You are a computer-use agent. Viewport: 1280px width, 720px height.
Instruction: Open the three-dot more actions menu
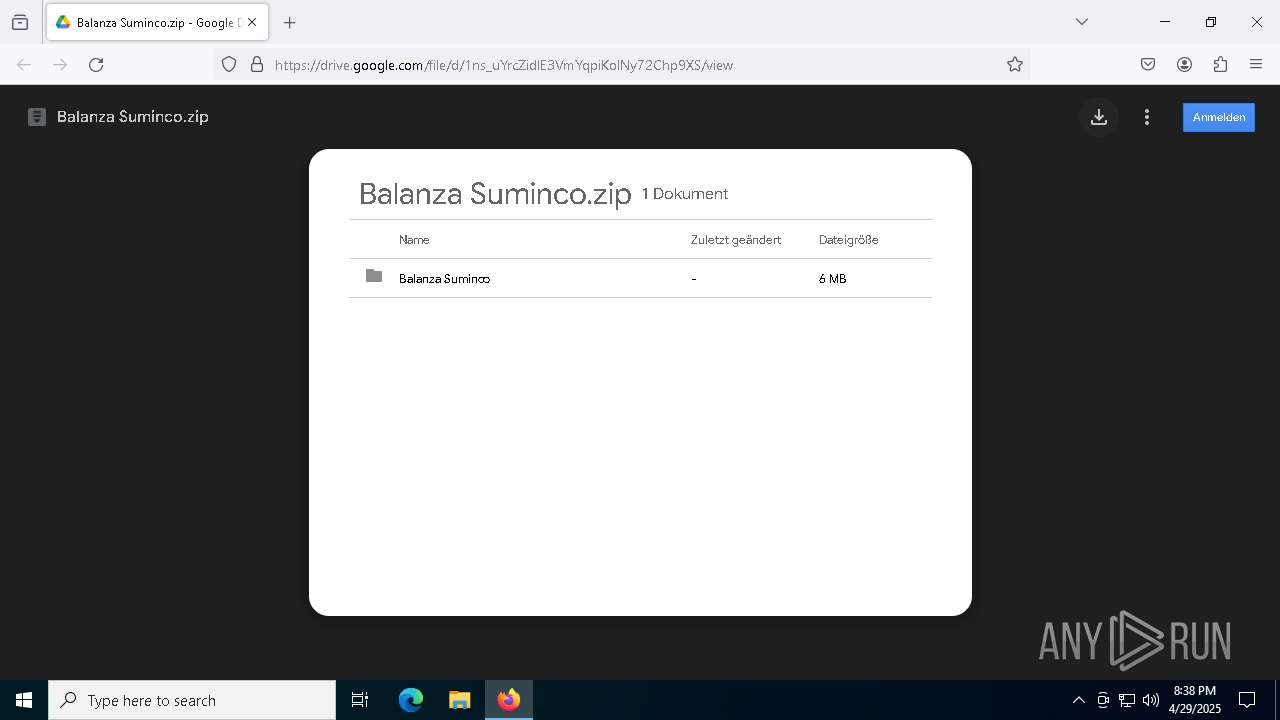tap(1147, 117)
